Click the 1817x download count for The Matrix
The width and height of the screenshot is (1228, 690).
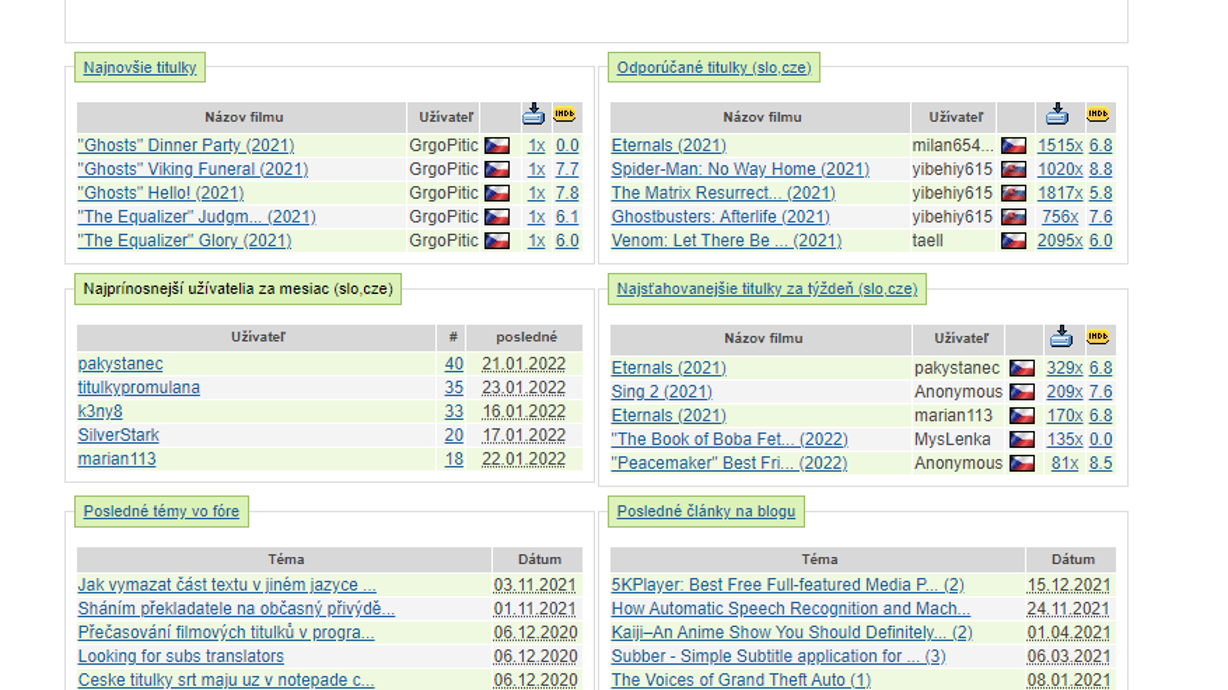point(1059,193)
